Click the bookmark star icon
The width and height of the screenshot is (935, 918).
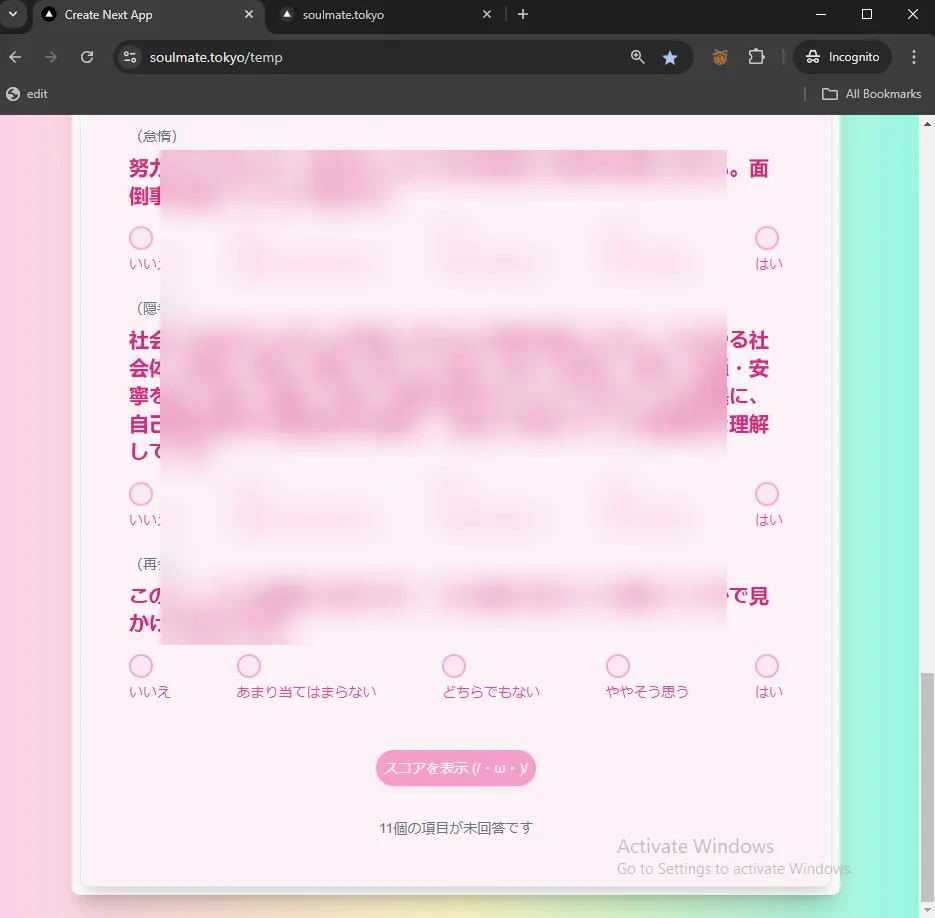[x=670, y=57]
